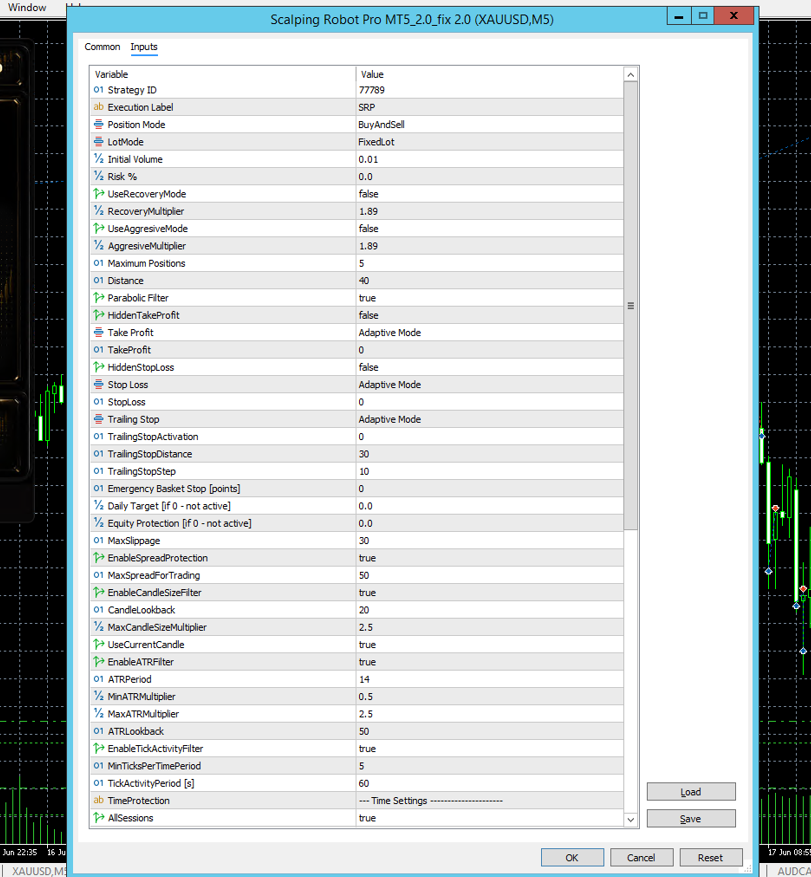Click the Distance integer type icon
Image resolution: width=811 pixels, height=877 pixels.
98,280
